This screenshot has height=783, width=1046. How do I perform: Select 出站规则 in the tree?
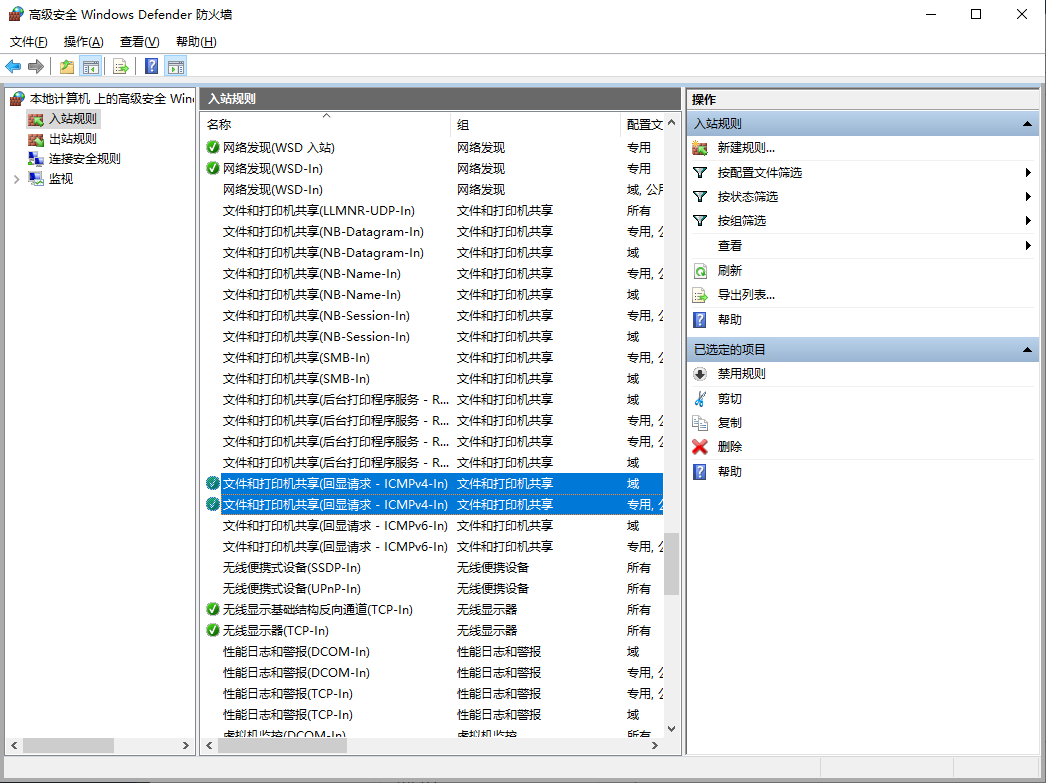[x=73, y=139]
